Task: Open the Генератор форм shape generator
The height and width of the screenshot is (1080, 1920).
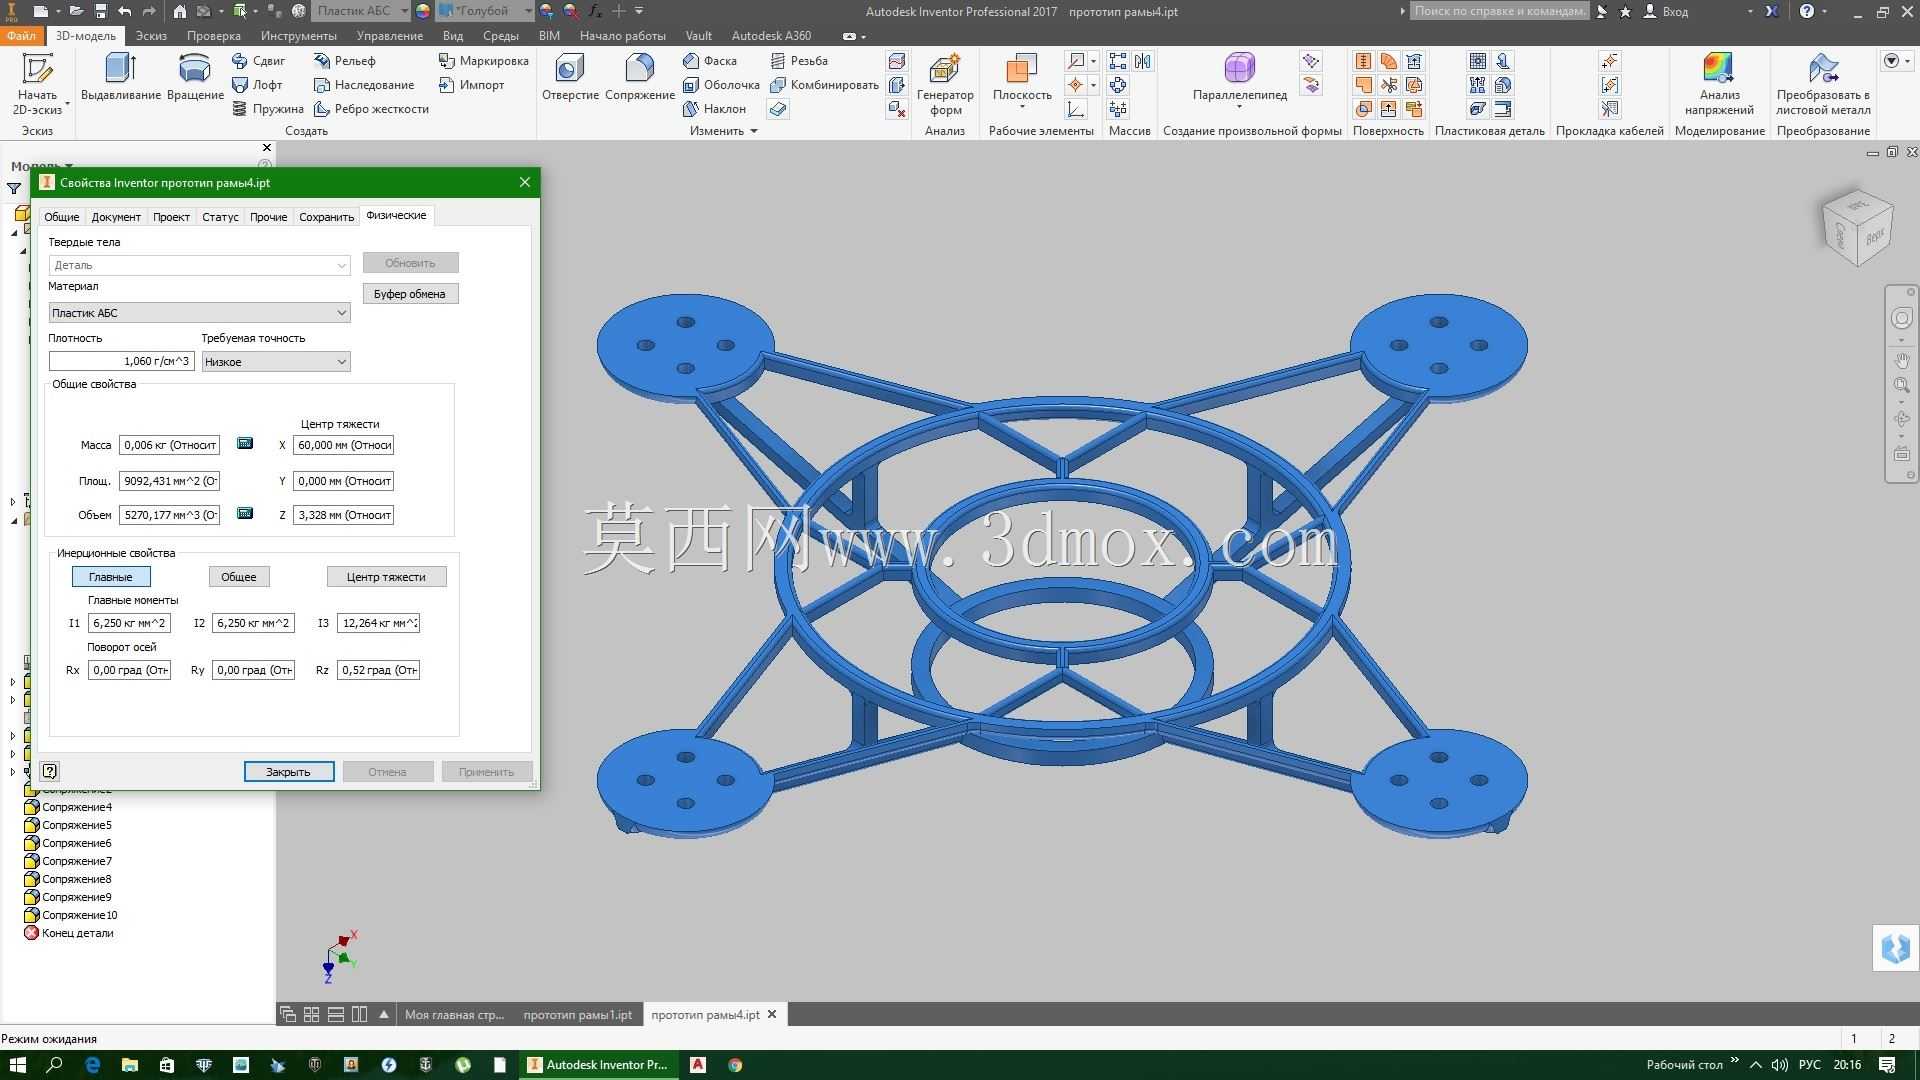Action: [945, 85]
